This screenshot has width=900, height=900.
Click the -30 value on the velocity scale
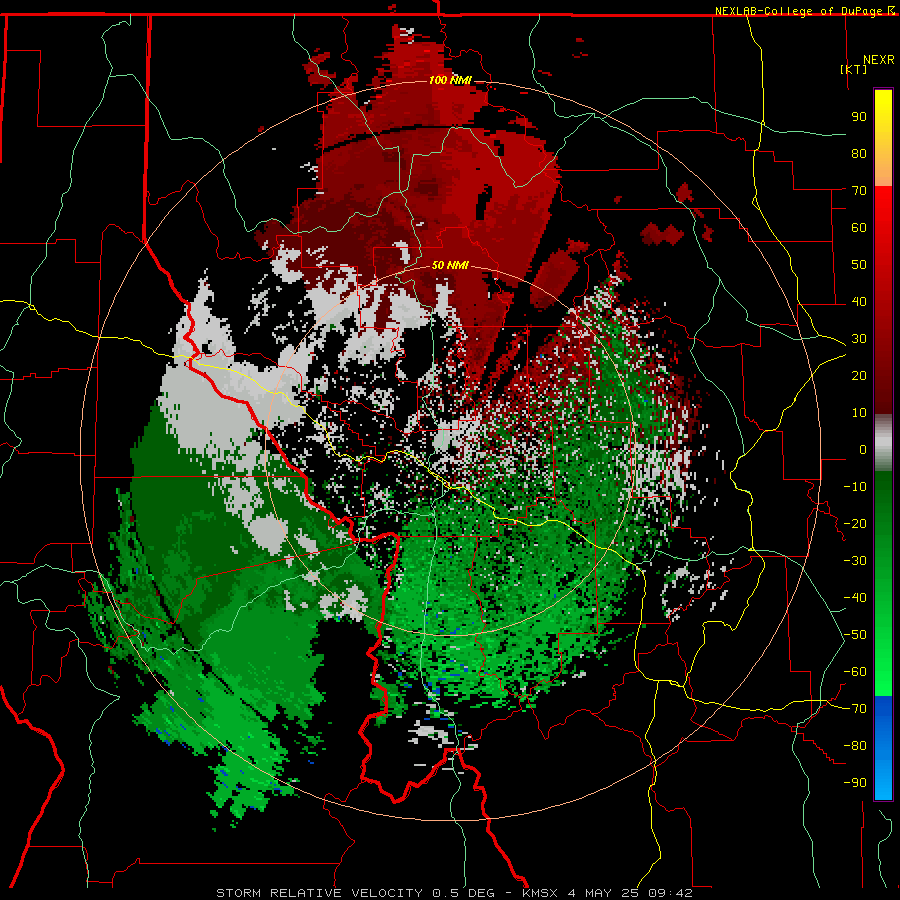pyautogui.click(x=855, y=561)
